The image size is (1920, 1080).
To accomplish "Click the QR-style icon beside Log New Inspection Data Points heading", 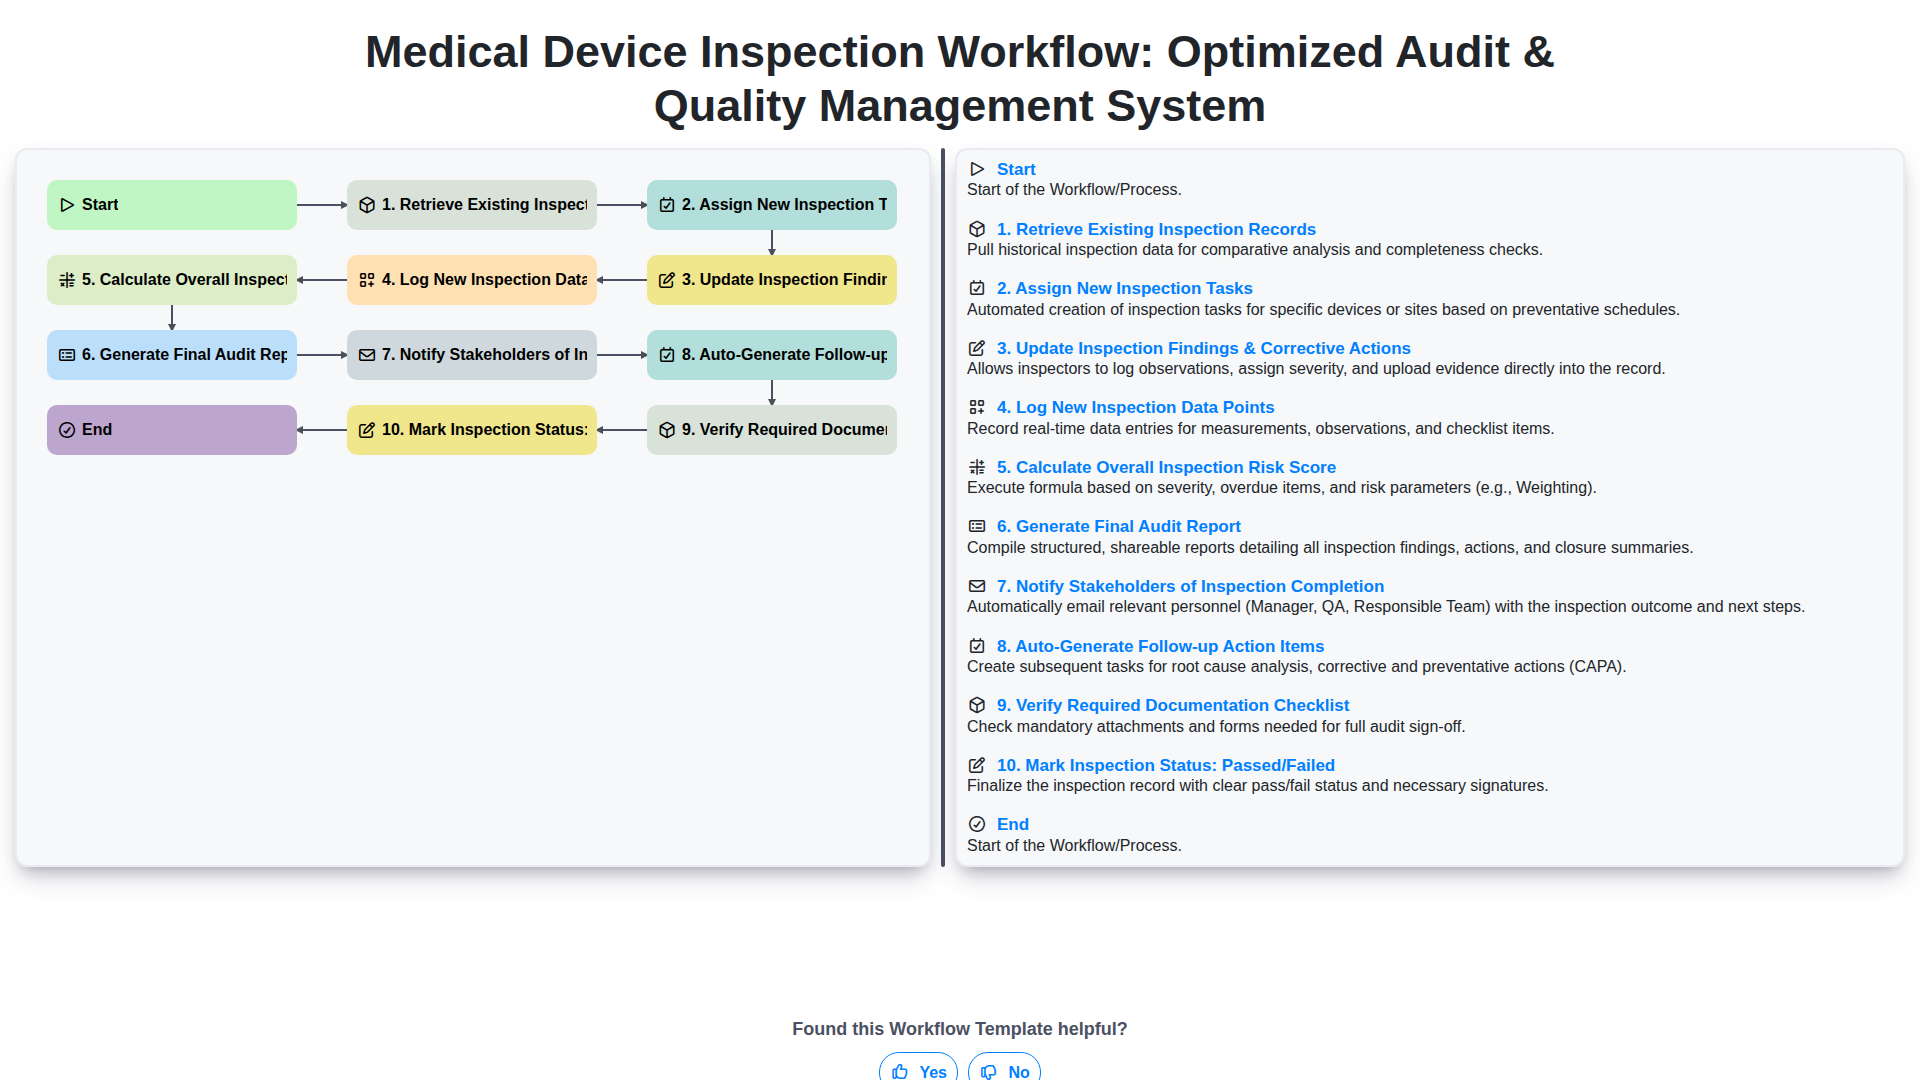I will pyautogui.click(x=977, y=407).
